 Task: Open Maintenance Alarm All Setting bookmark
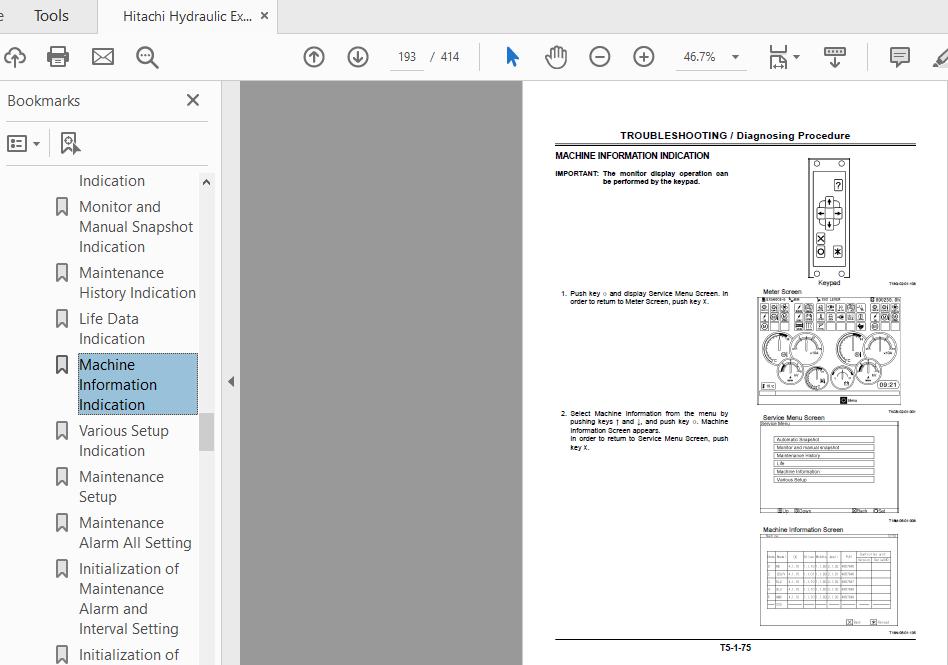pos(135,533)
